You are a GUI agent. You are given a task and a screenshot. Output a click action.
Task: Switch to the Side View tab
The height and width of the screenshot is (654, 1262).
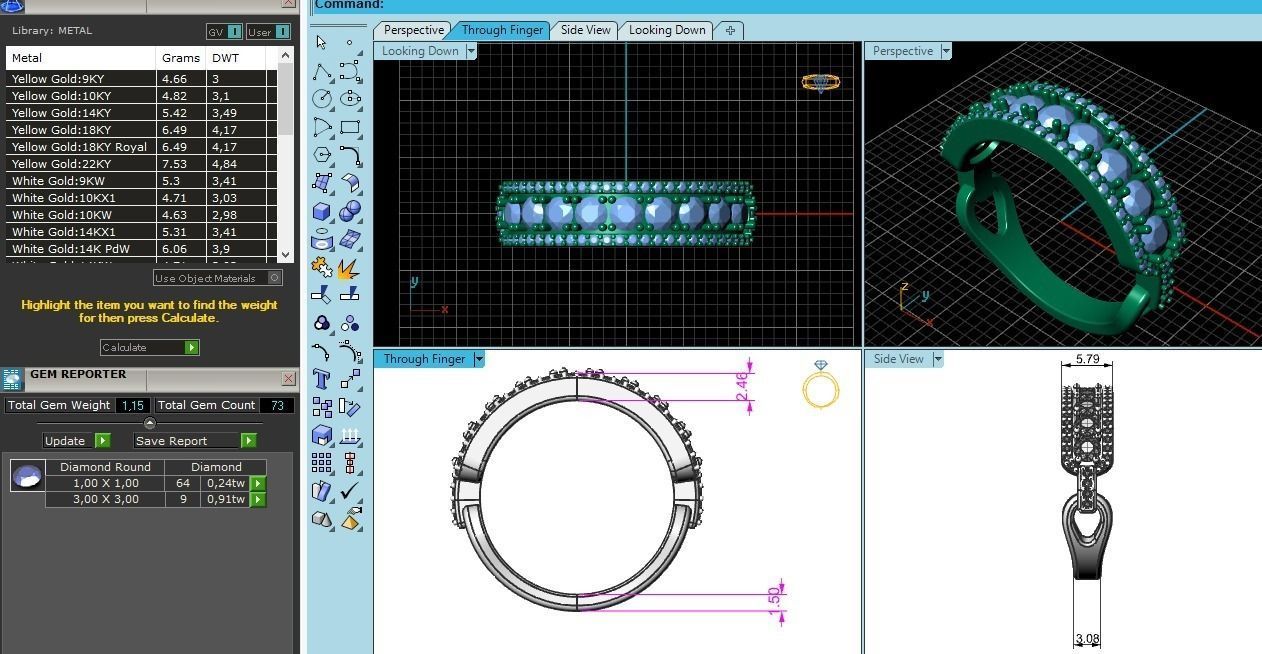pyautogui.click(x=585, y=30)
